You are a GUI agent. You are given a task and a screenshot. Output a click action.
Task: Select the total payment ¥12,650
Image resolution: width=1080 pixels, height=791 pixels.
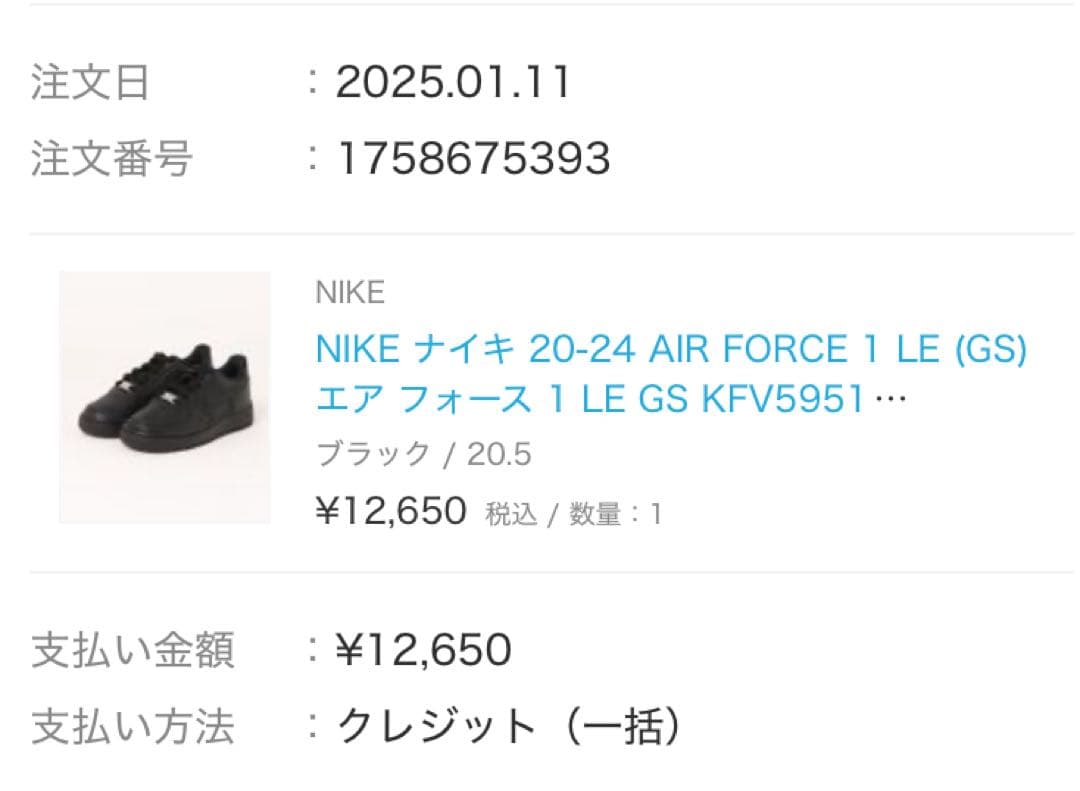pyautogui.click(x=430, y=649)
